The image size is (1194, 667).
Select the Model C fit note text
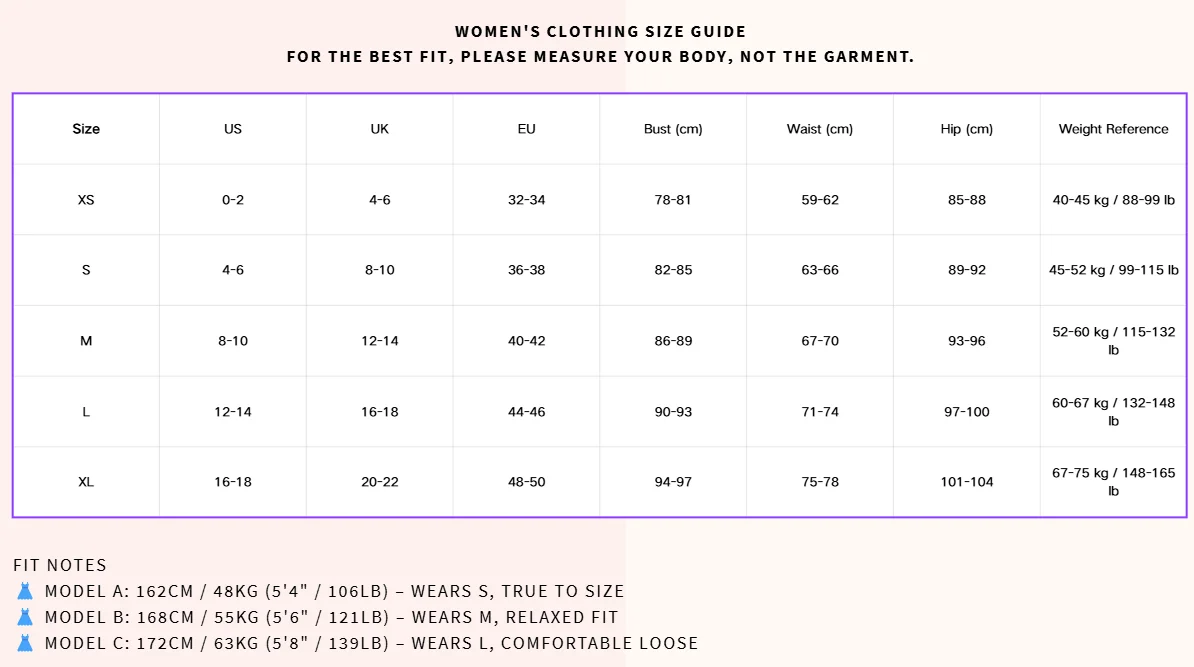click(372, 643)
